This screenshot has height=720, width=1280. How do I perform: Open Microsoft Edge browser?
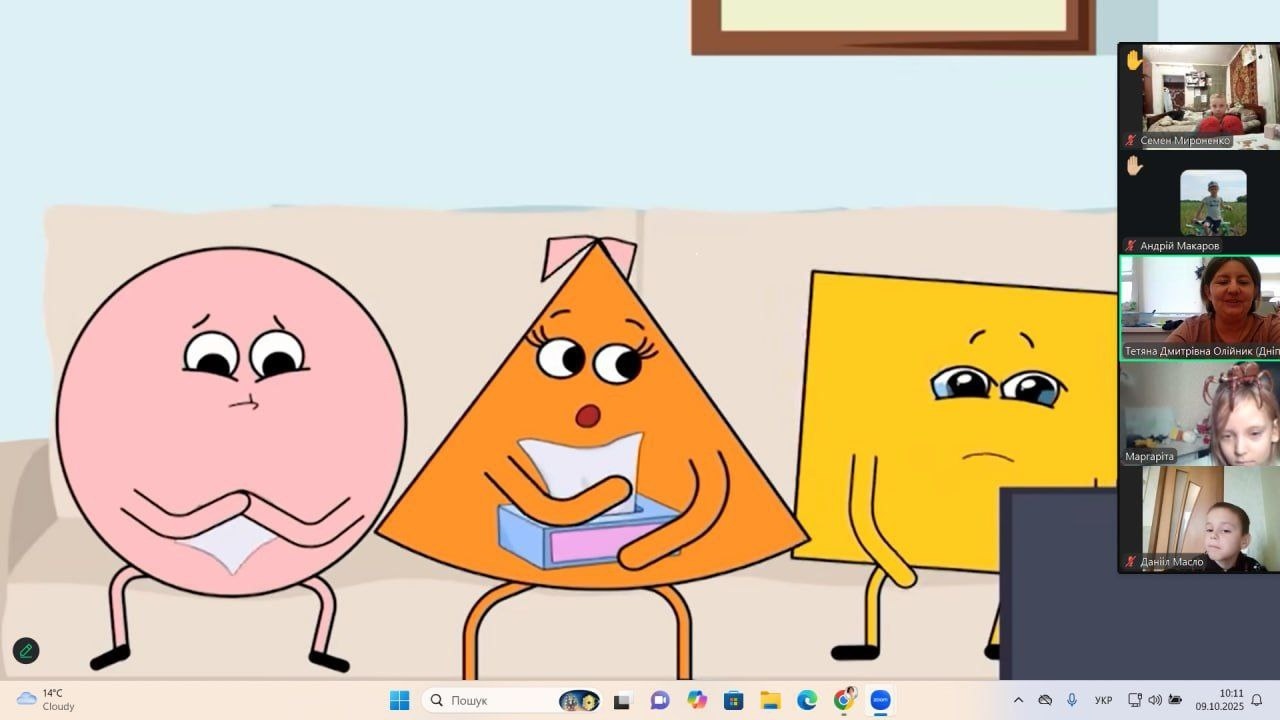coord(807,700)
